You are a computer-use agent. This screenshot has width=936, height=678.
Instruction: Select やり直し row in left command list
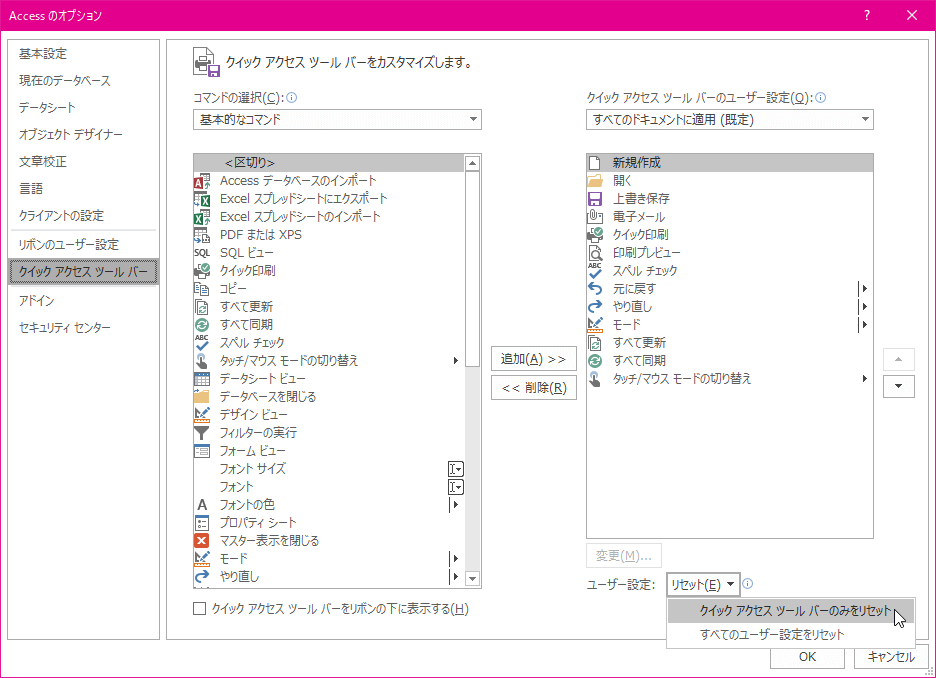pyautogui.click(x=328, y=577)
